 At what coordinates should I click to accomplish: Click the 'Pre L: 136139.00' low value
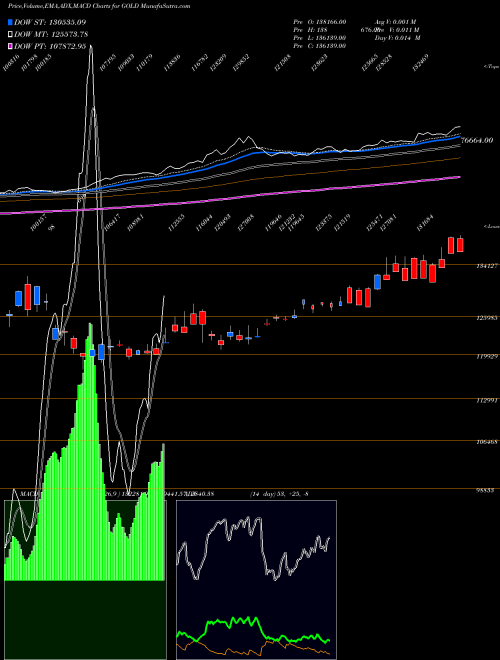tap(320, 38)
